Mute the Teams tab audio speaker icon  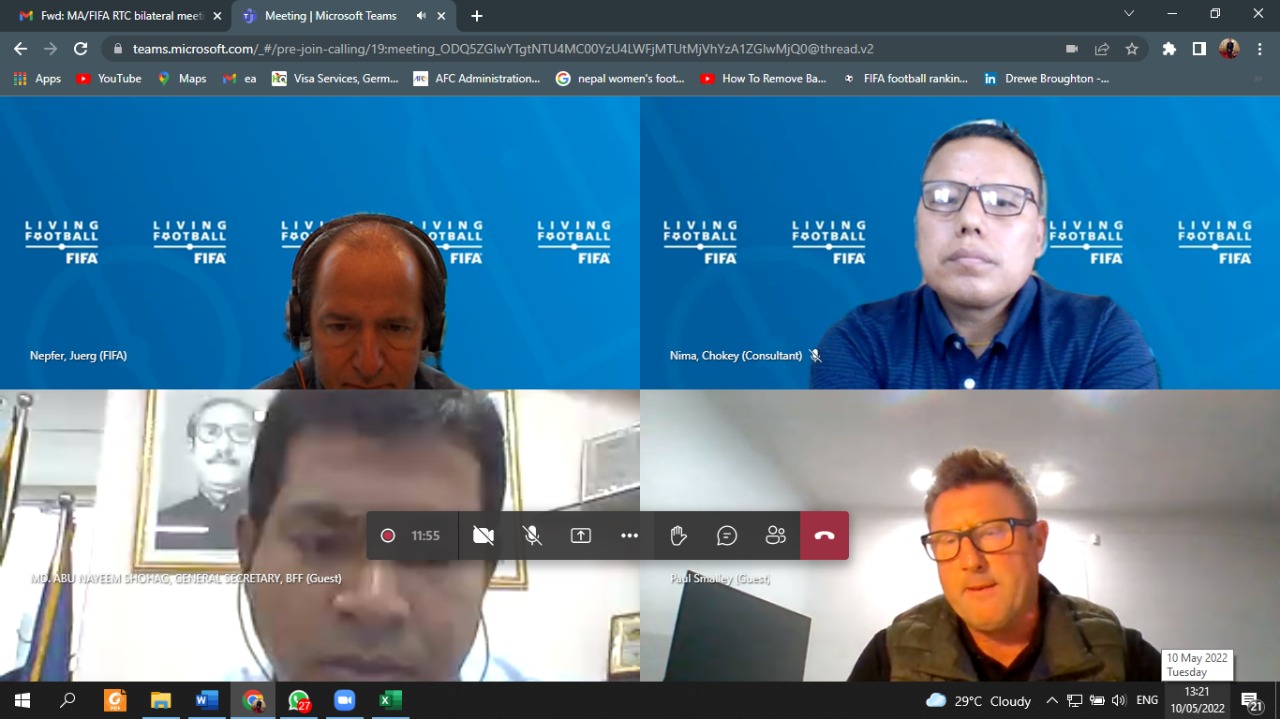point(421,16)
